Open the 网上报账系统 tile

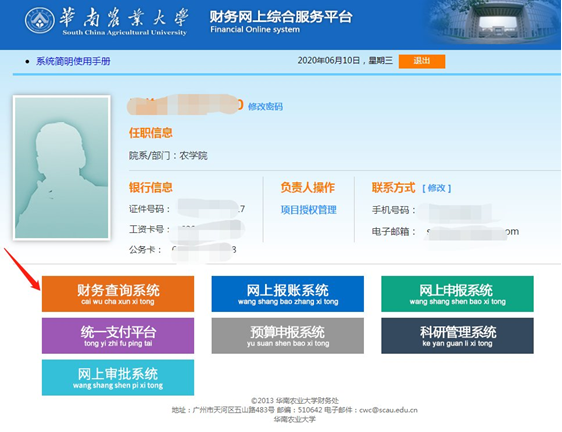(287, 294)
